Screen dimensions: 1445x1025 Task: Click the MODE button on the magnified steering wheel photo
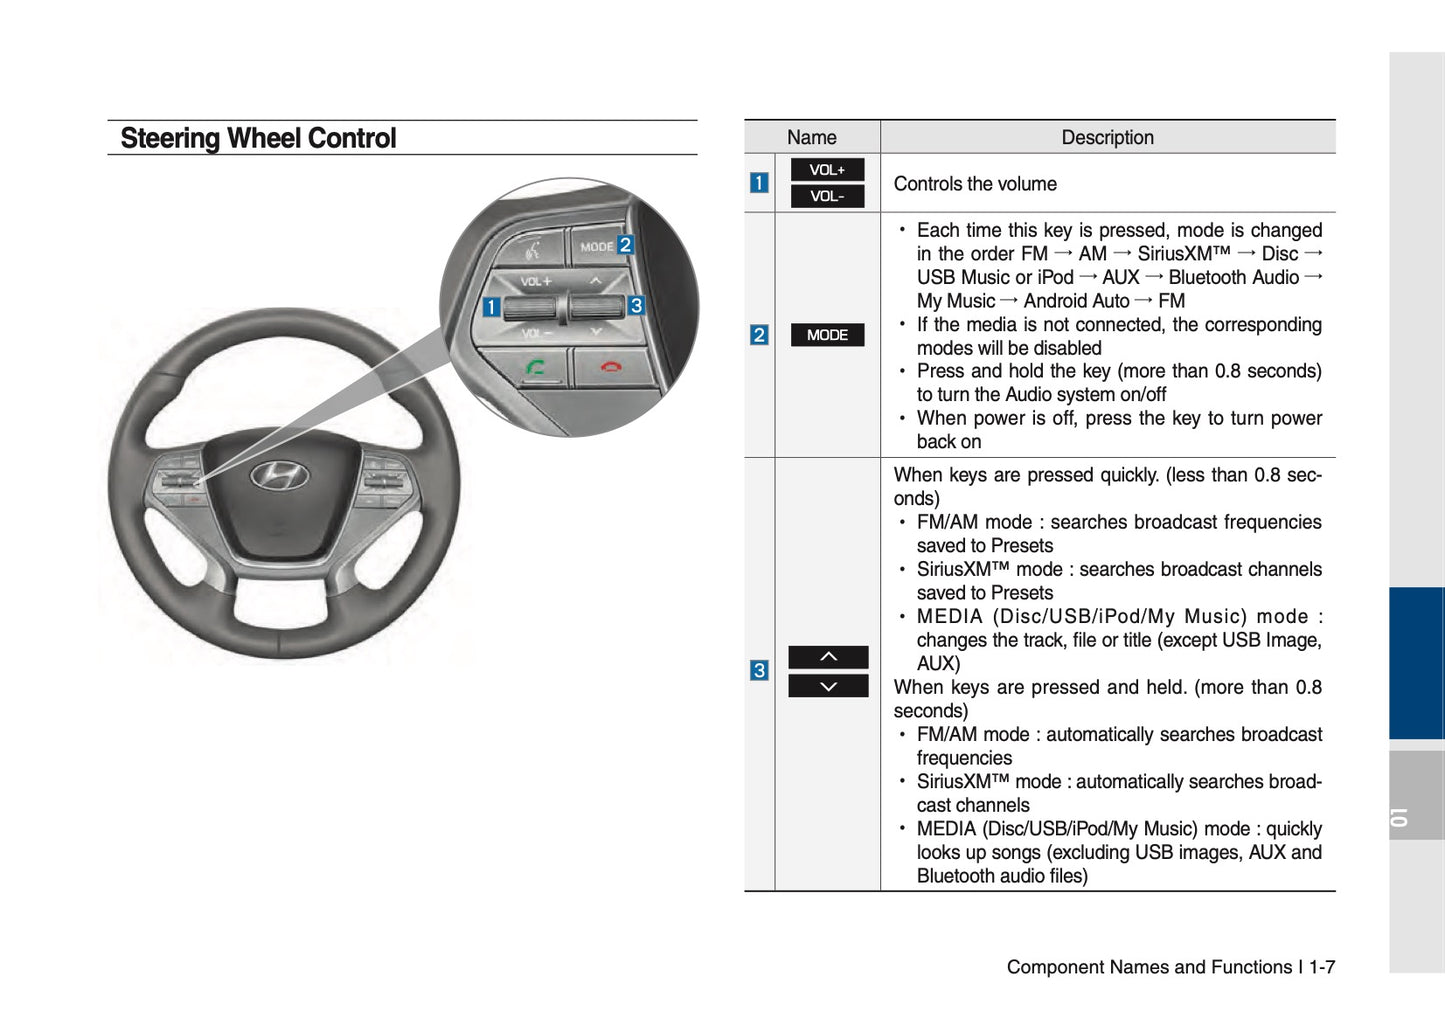pos(596,246)
